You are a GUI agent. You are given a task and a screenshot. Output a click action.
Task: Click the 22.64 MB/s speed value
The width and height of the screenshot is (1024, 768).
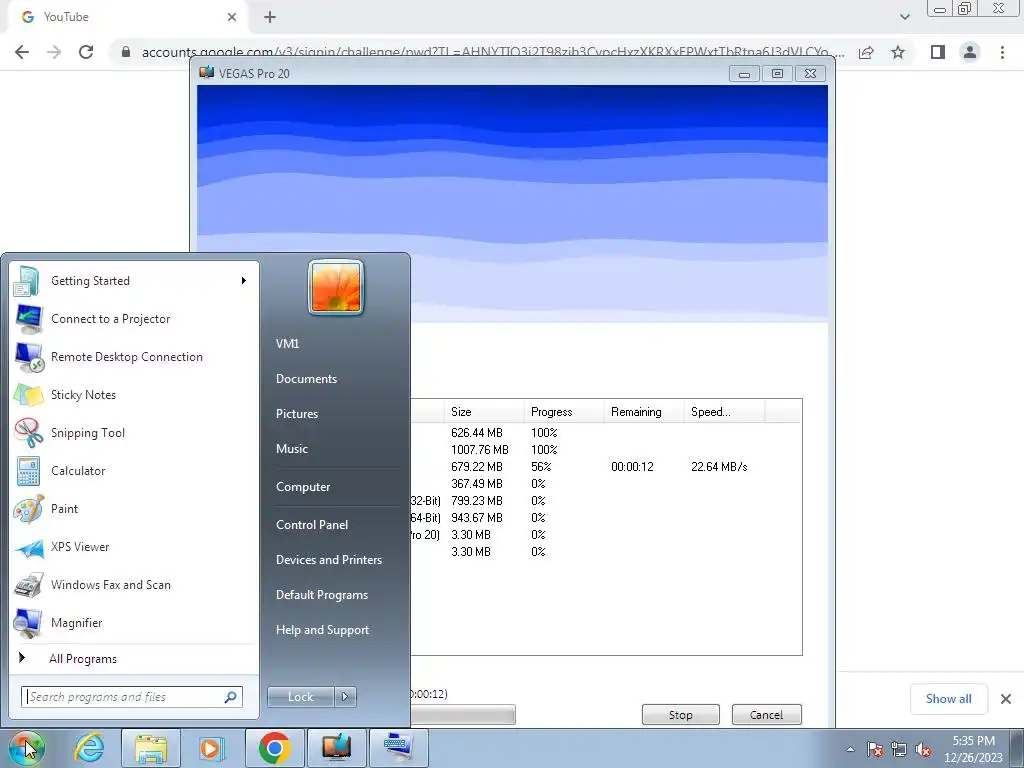(x=719, y=467)
